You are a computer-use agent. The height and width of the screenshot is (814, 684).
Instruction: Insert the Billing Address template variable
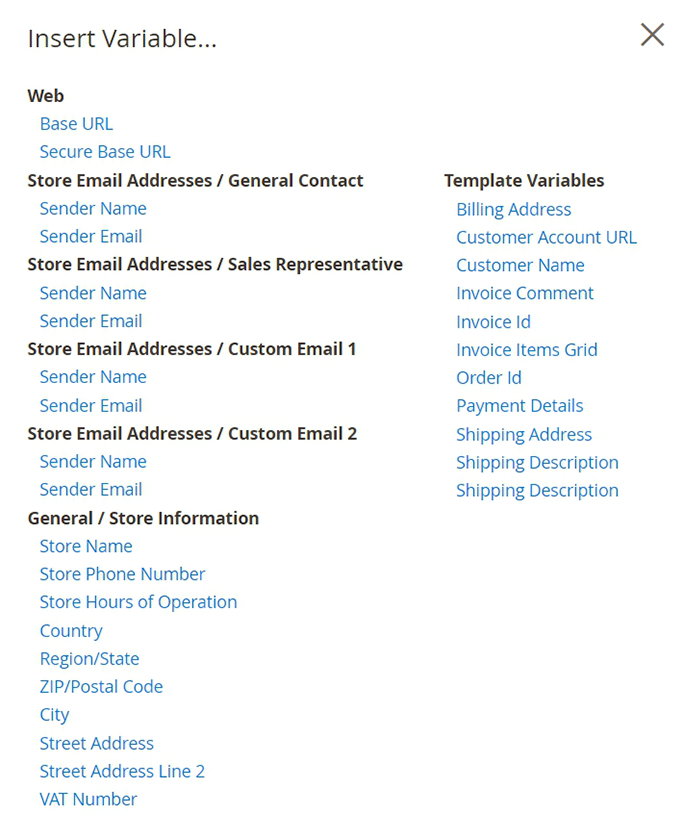point(514,209)
